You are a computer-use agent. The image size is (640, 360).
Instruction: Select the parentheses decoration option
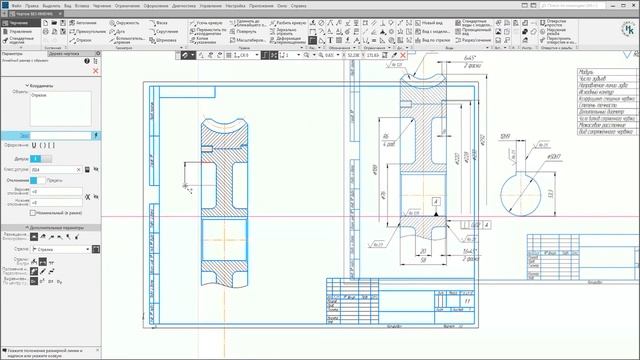click(x=43, y=145)
